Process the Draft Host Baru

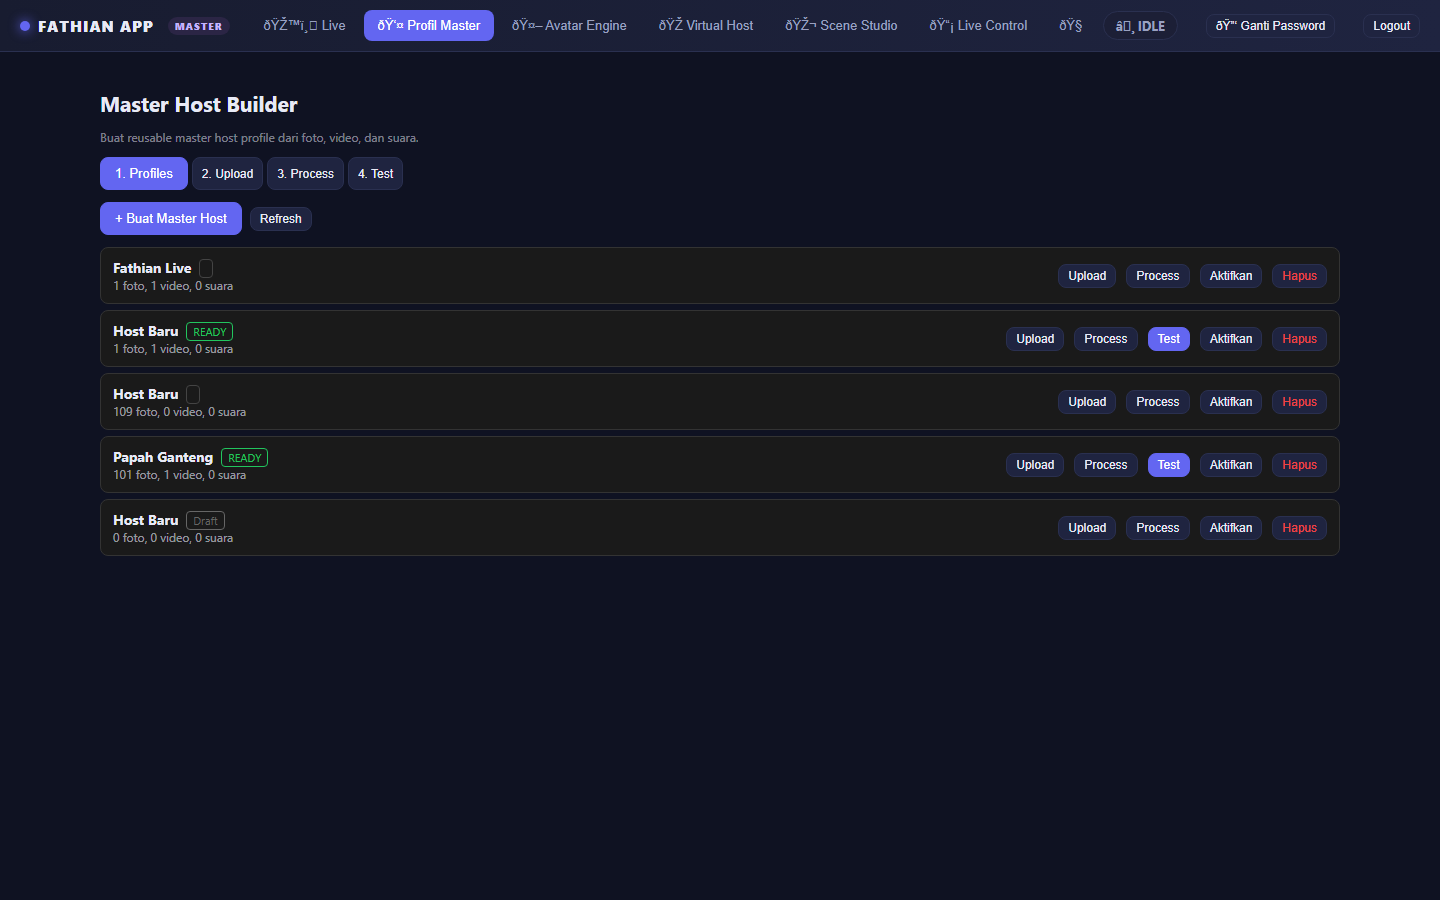click(x=1158, y=528)
